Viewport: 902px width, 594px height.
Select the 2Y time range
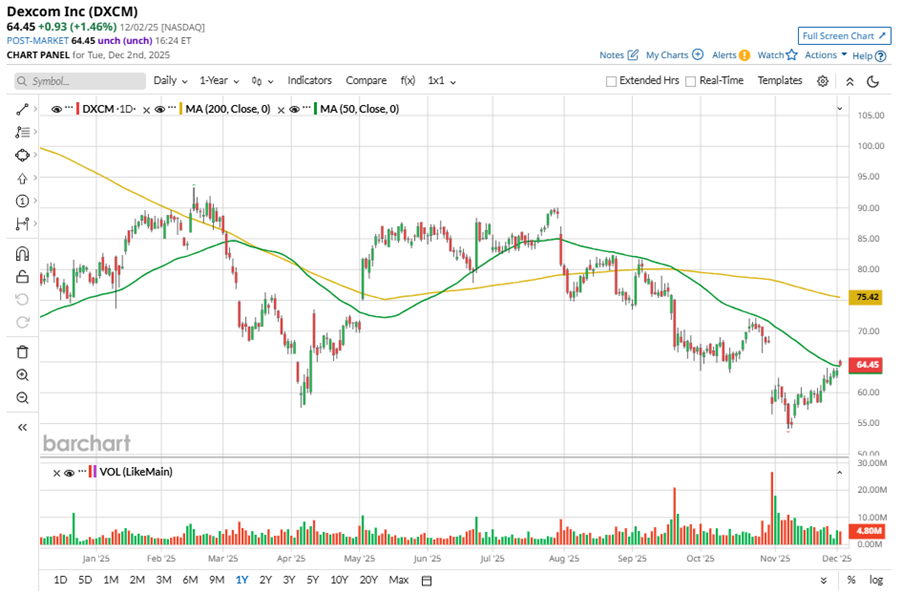(265, 580)
